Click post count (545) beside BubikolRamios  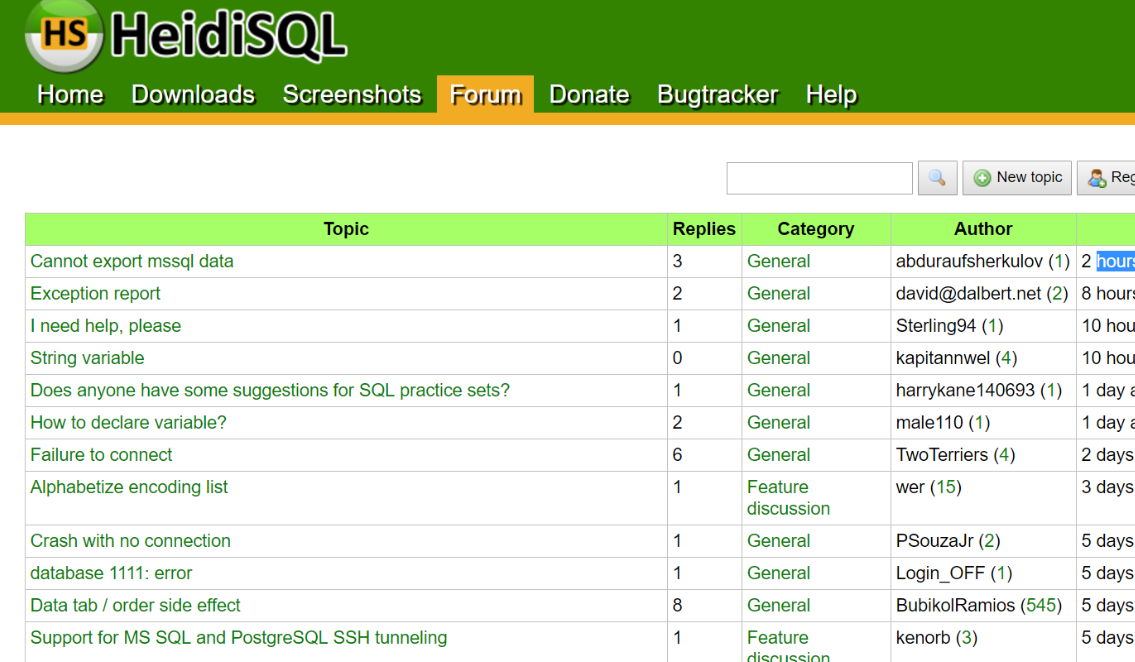point(1041,606)
